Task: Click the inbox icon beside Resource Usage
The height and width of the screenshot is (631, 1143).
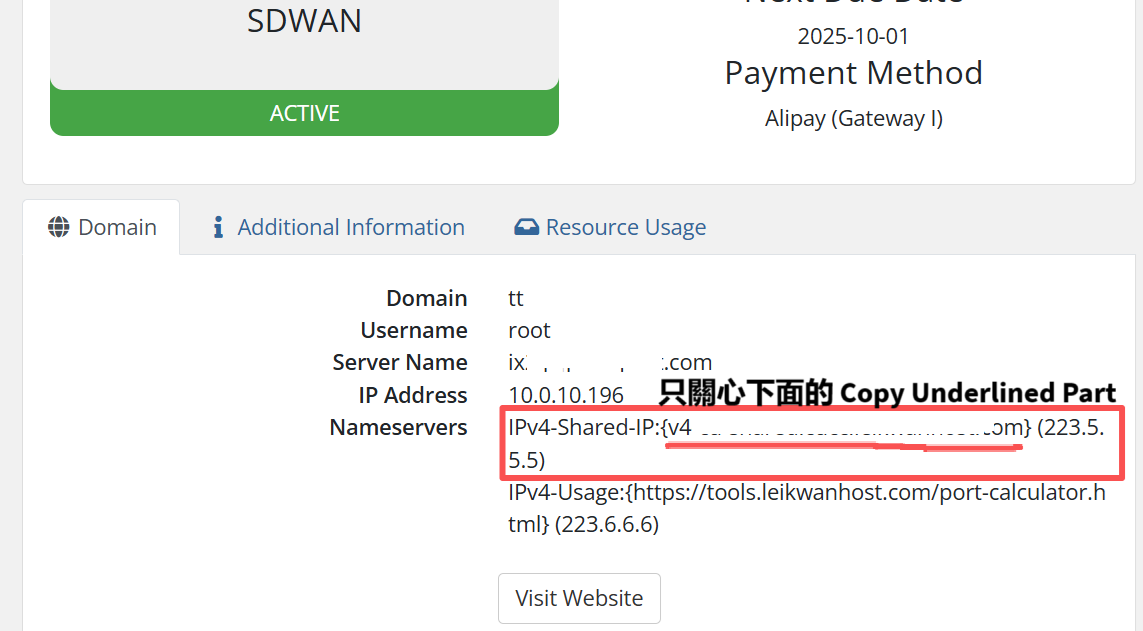Action: pyautogui.click(x=526, y=227)
